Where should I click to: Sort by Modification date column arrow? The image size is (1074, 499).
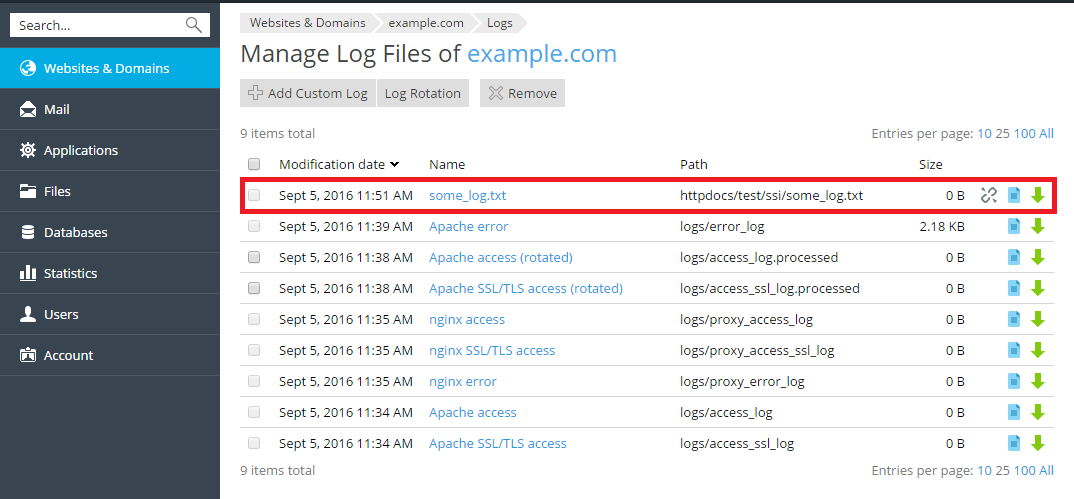(x=395, y=165)
